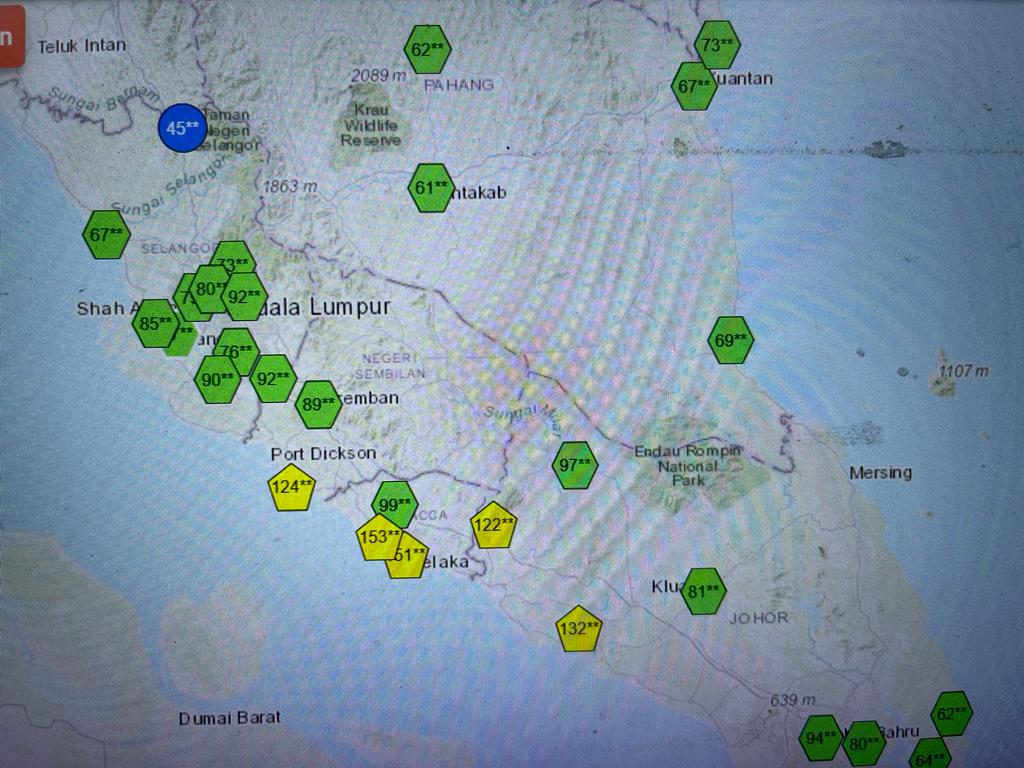Viewport: 1024px width, 768px height.
Task: Click the Mersing map label
Action: point(880,472)
